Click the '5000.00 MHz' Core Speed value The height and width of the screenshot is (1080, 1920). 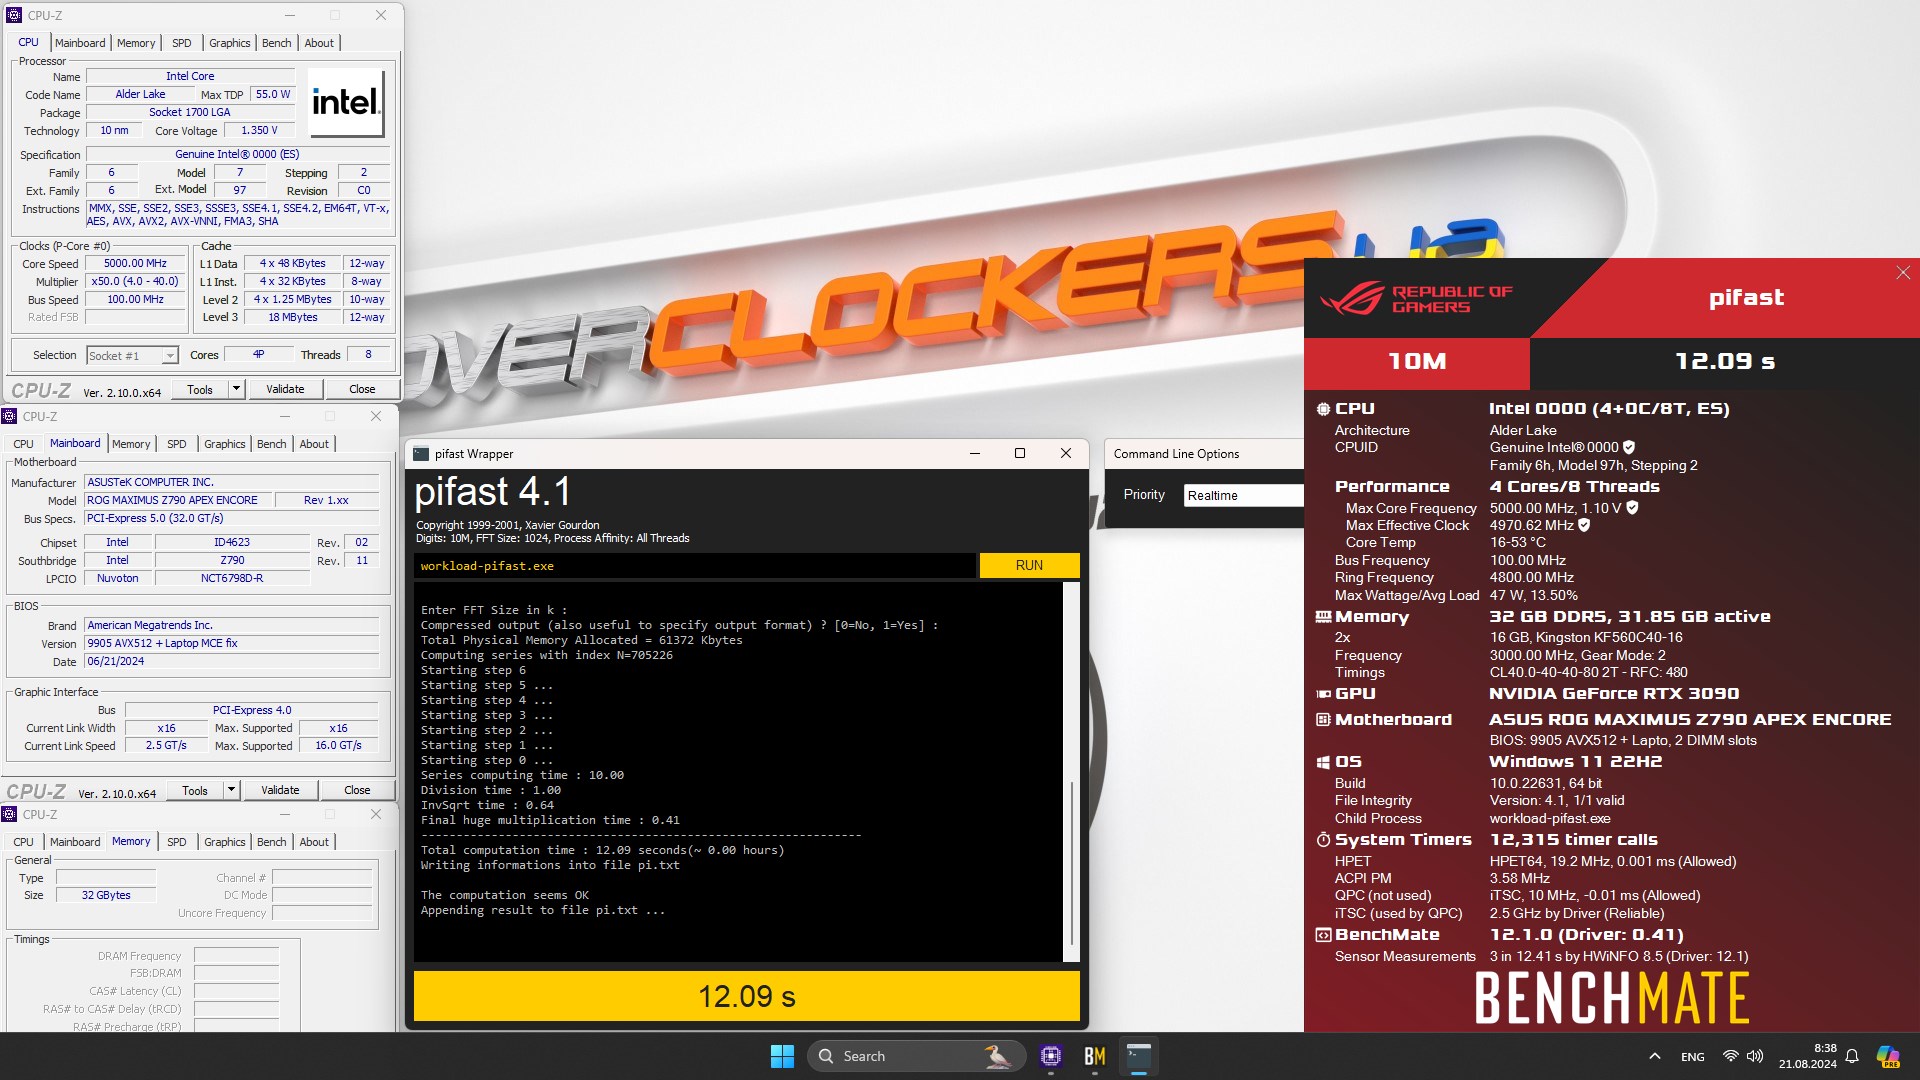pos(135,264)
